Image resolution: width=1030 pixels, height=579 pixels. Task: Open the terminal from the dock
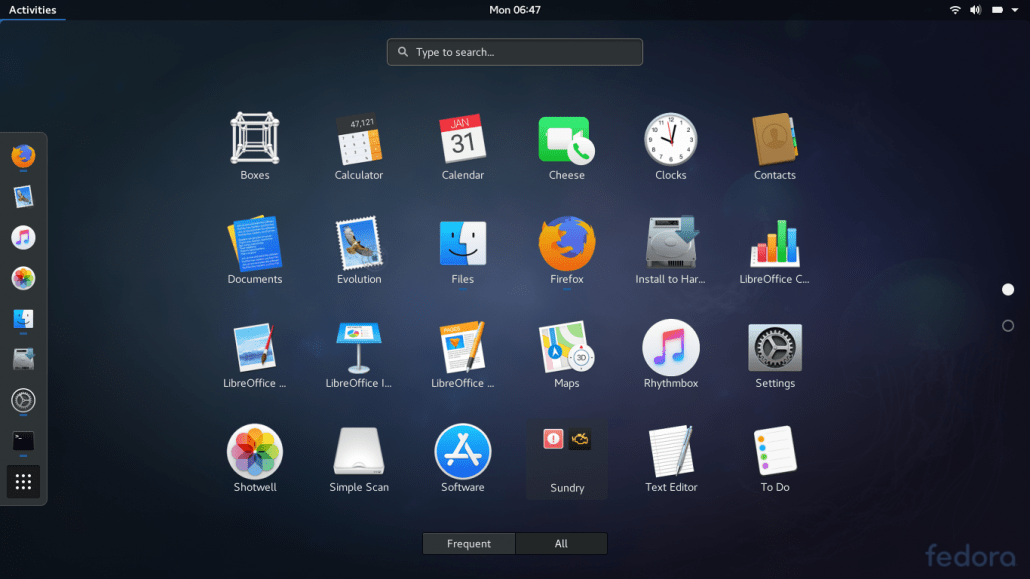[x=22, y=440]
